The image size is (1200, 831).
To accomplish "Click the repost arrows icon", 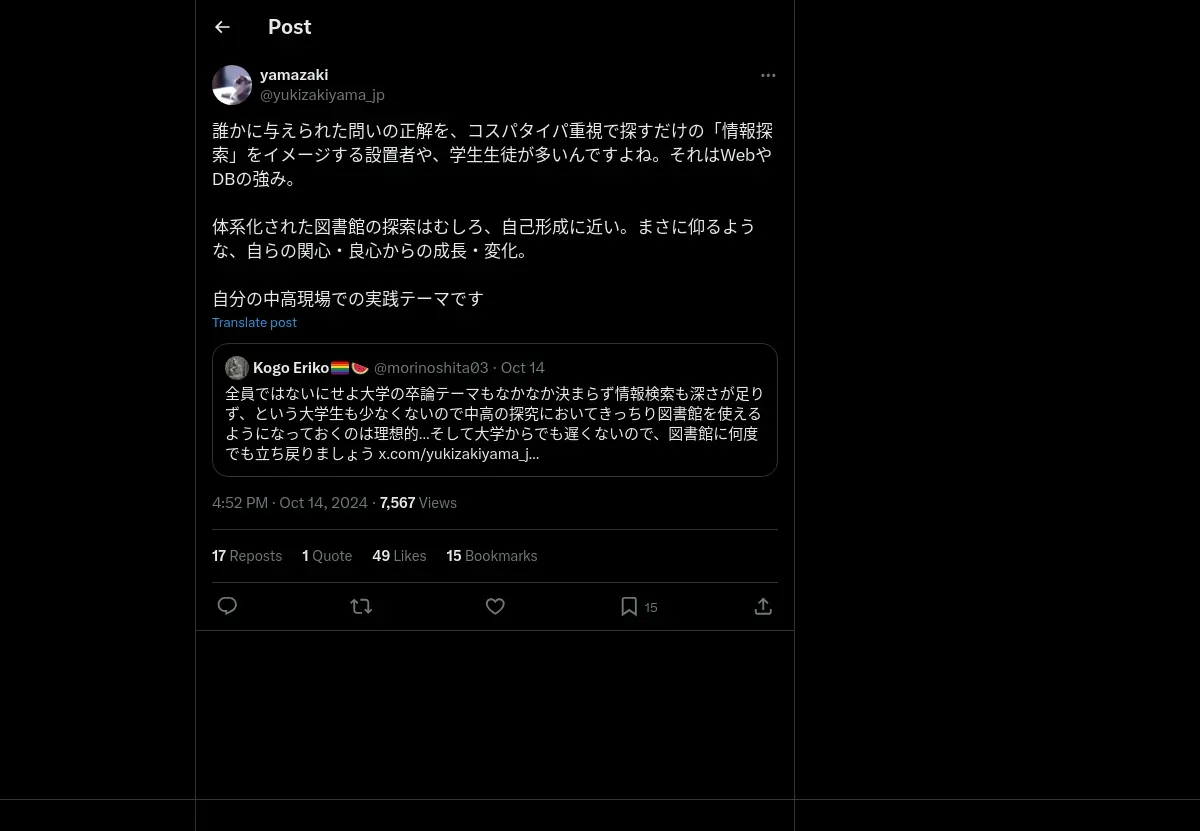I will click(x=361, y=606).
